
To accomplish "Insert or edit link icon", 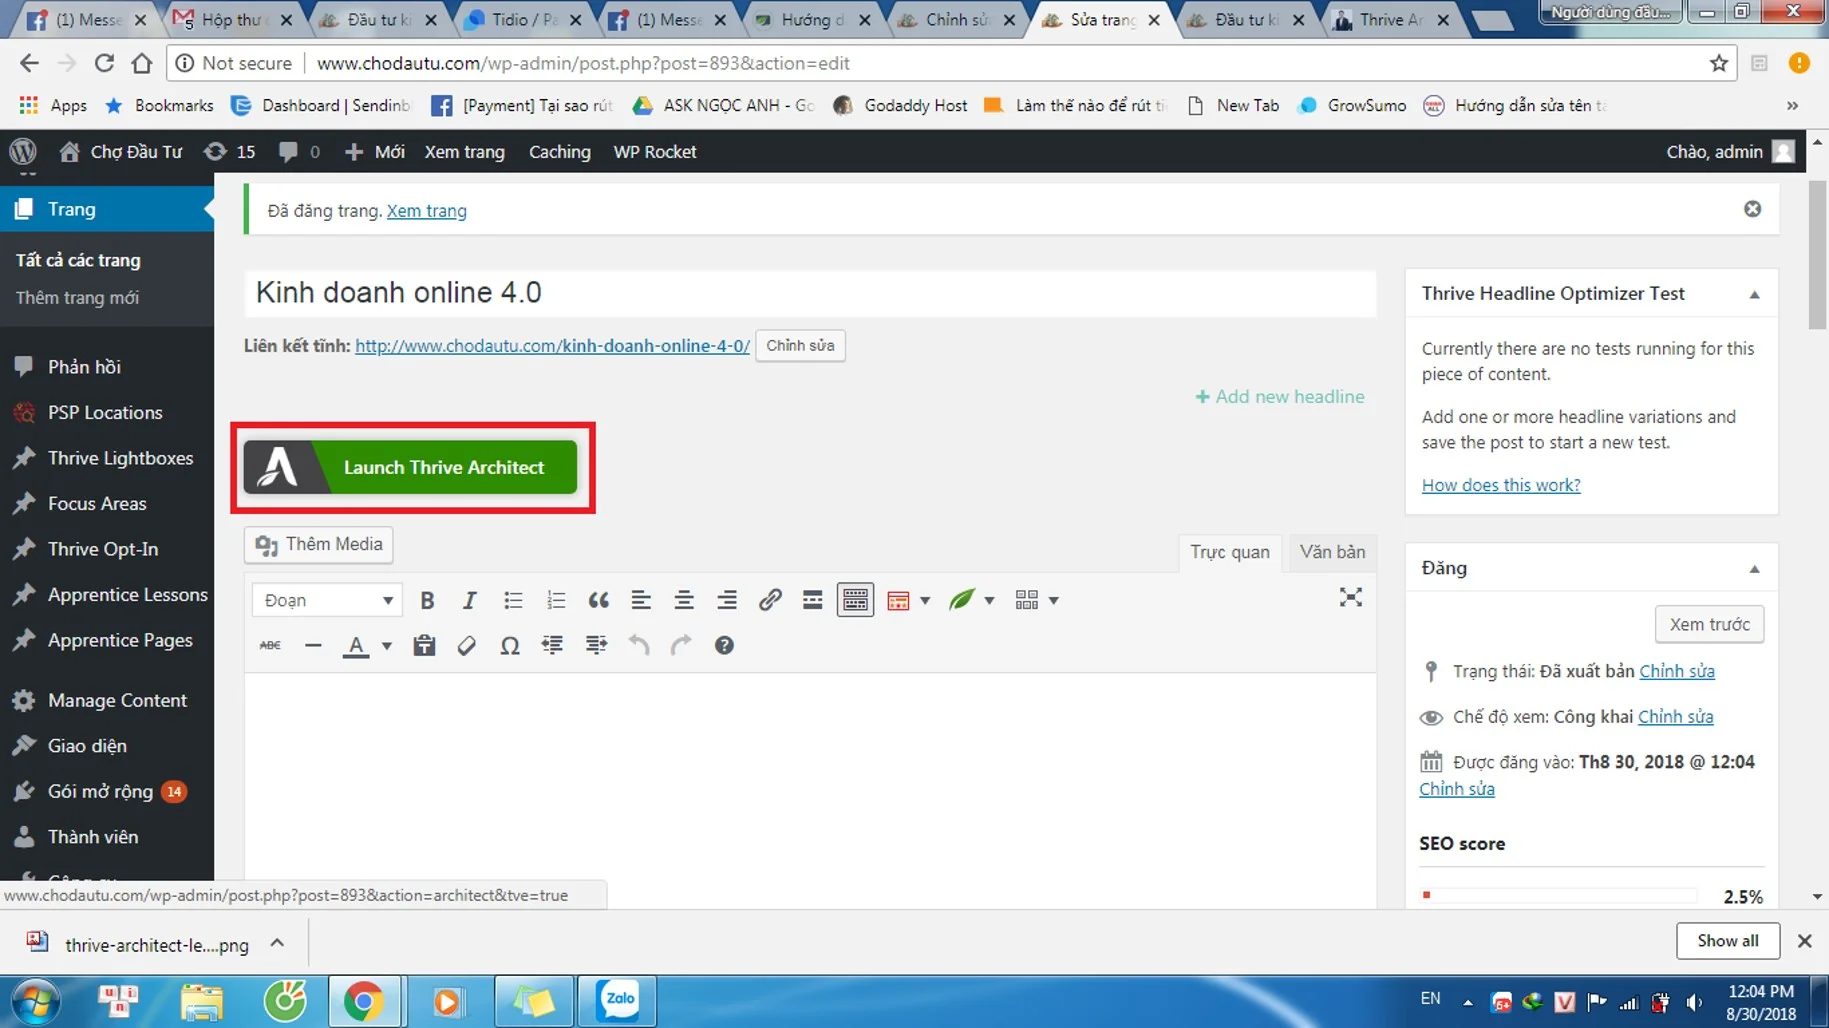I will pyautogui.click(x=770, y=600).
